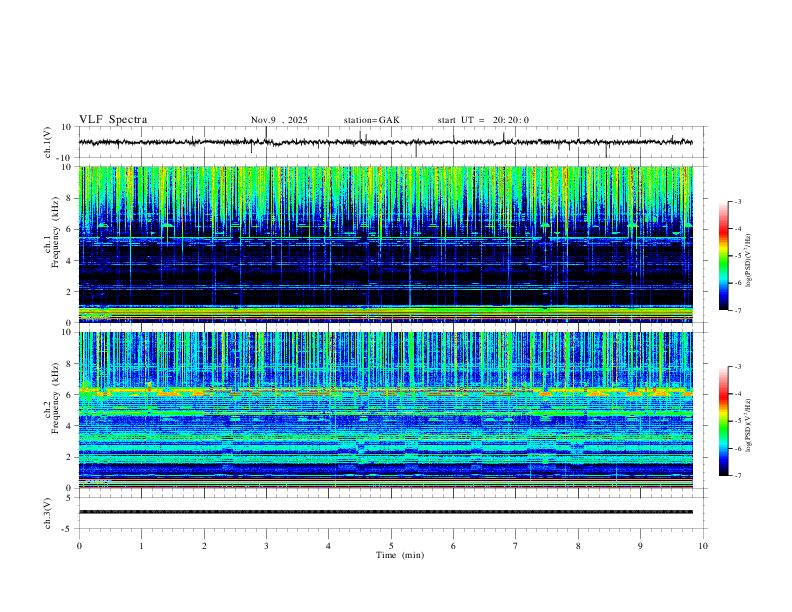
Task: Click the "-7" label on ch.2 colorbar
Action: click(737, 476)
